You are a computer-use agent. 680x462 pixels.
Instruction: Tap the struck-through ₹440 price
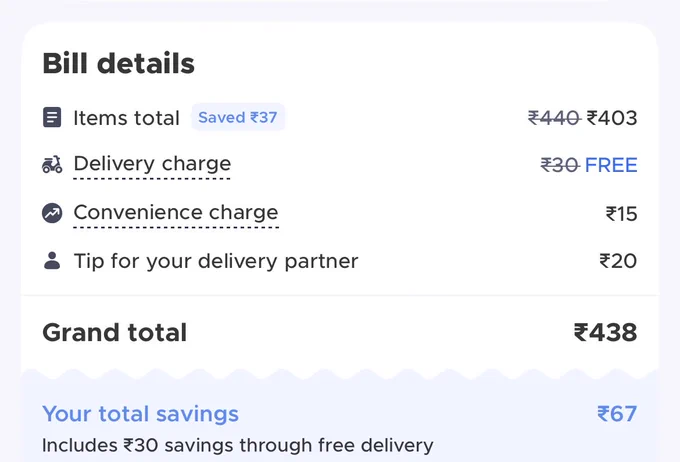click(x=554, y=118)
